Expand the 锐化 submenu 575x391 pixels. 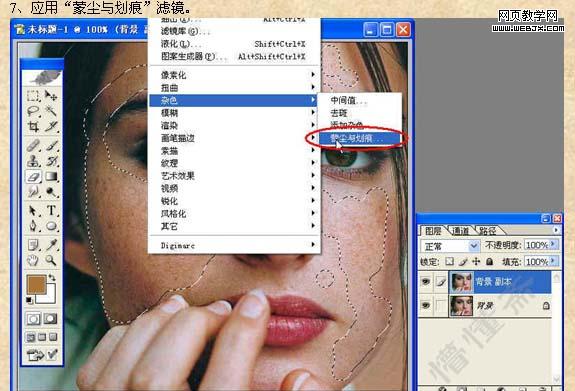click(x=234, y=201)
